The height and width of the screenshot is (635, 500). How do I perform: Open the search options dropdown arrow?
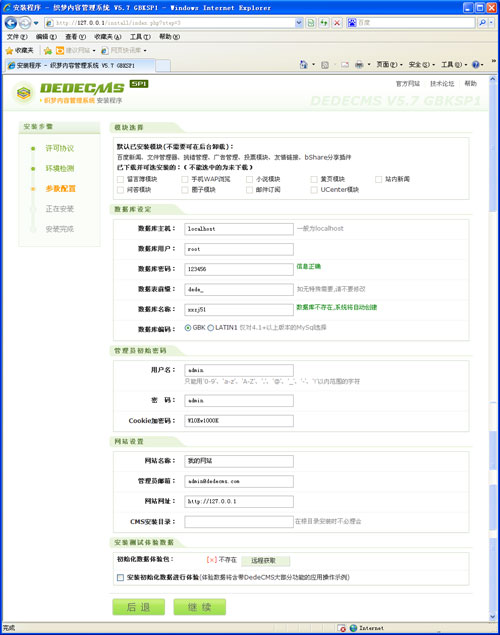point(491,23)
